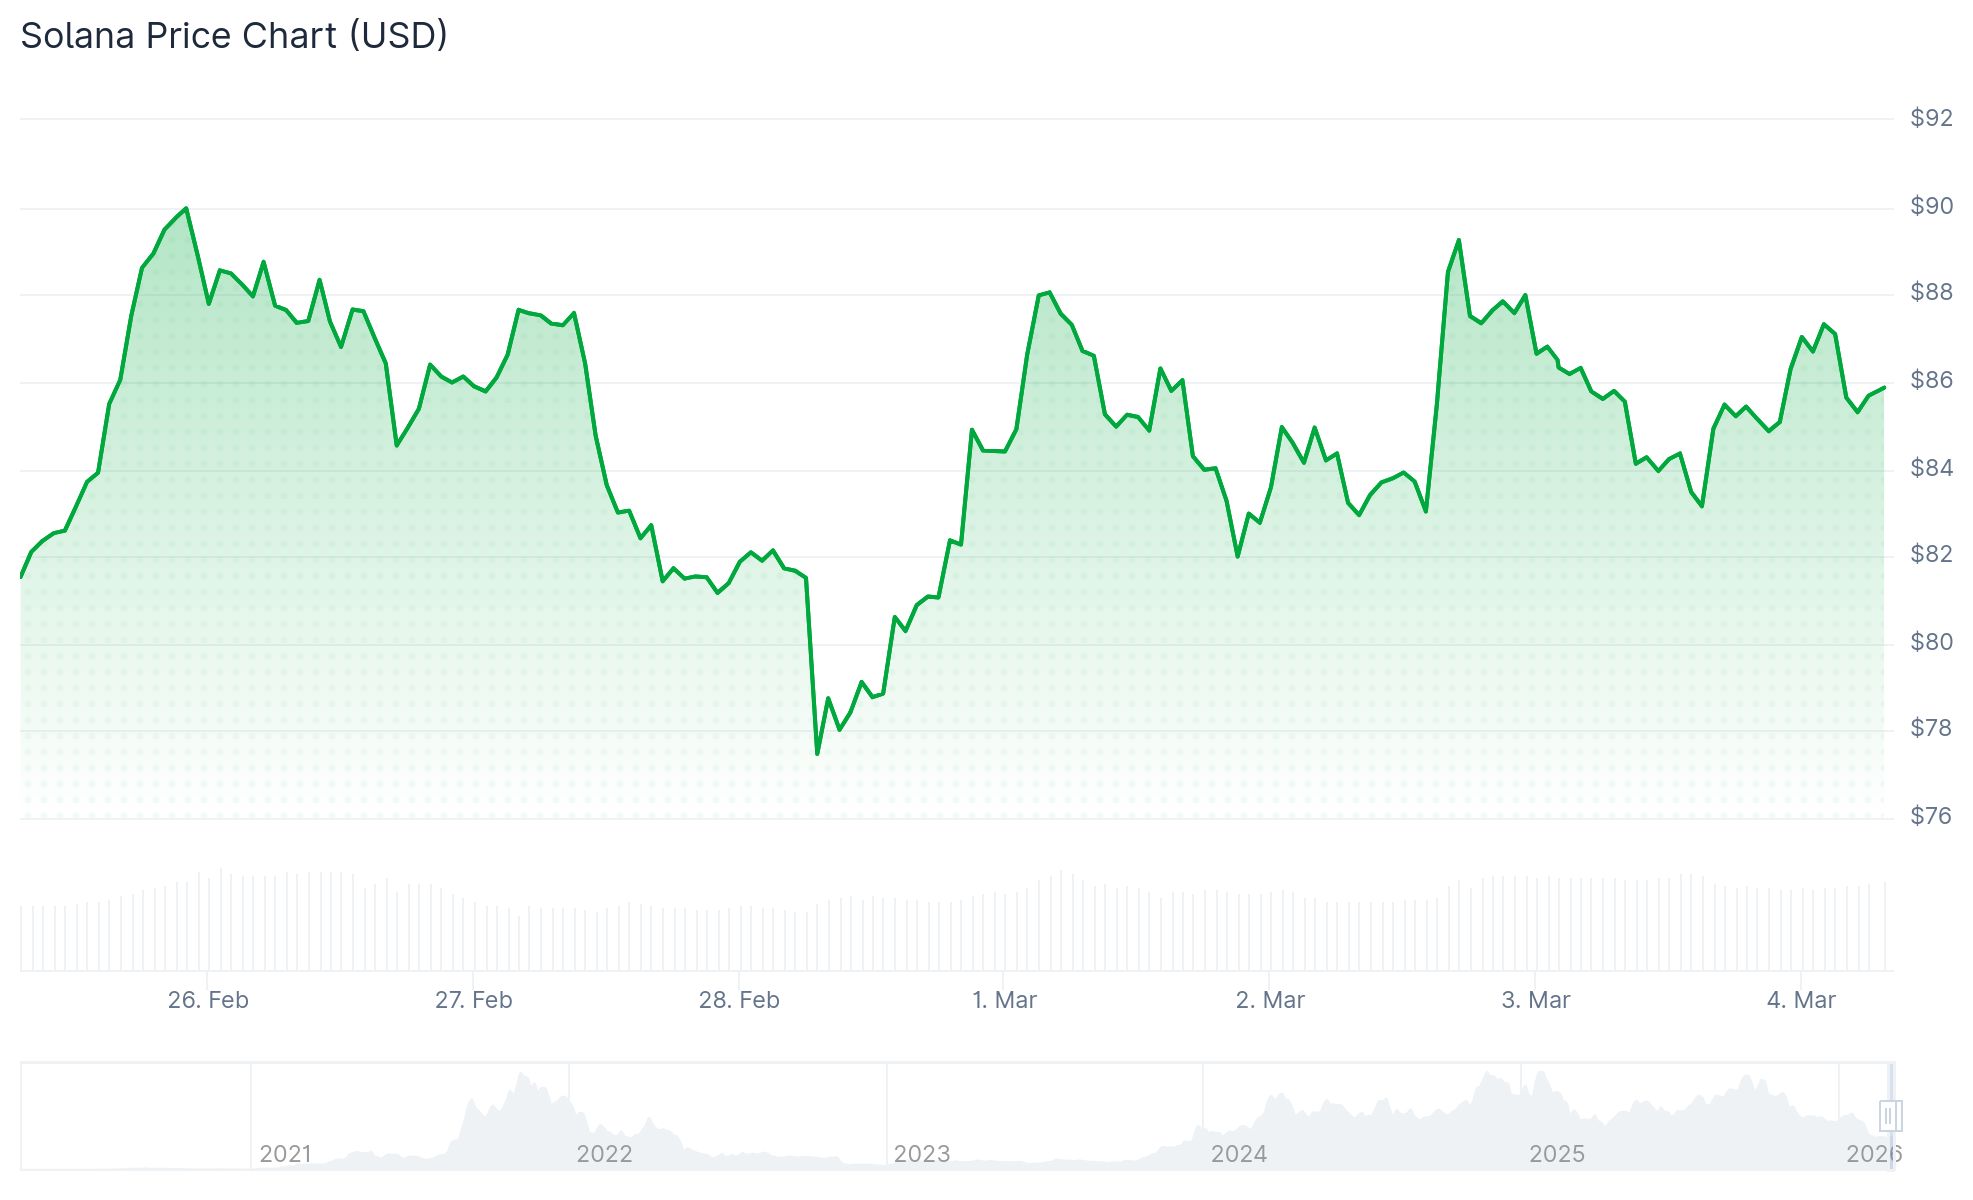
Task: Select 2025 in the range navigator
Action: click(x=1556, y=1154)
